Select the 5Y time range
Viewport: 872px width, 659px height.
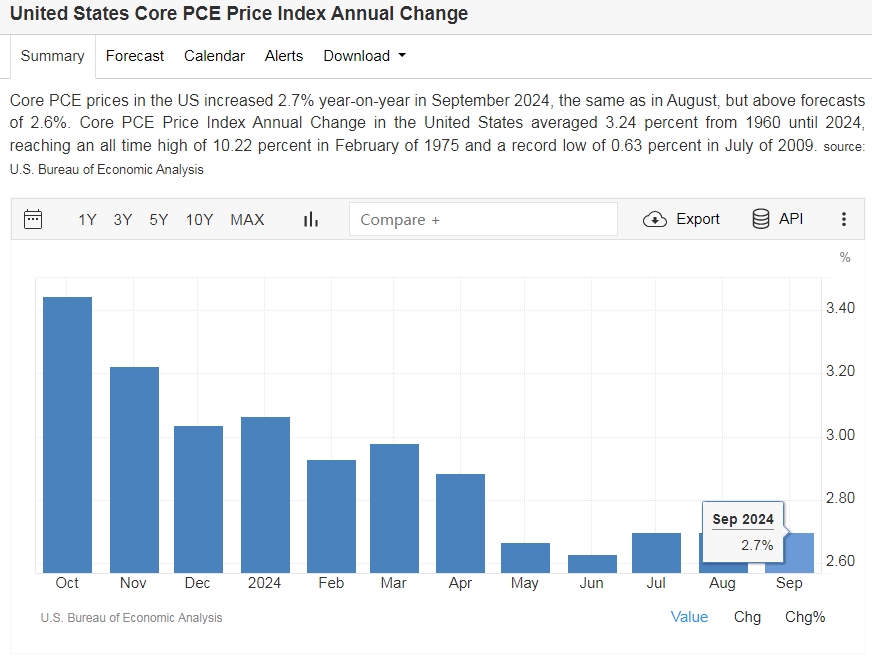159,219
